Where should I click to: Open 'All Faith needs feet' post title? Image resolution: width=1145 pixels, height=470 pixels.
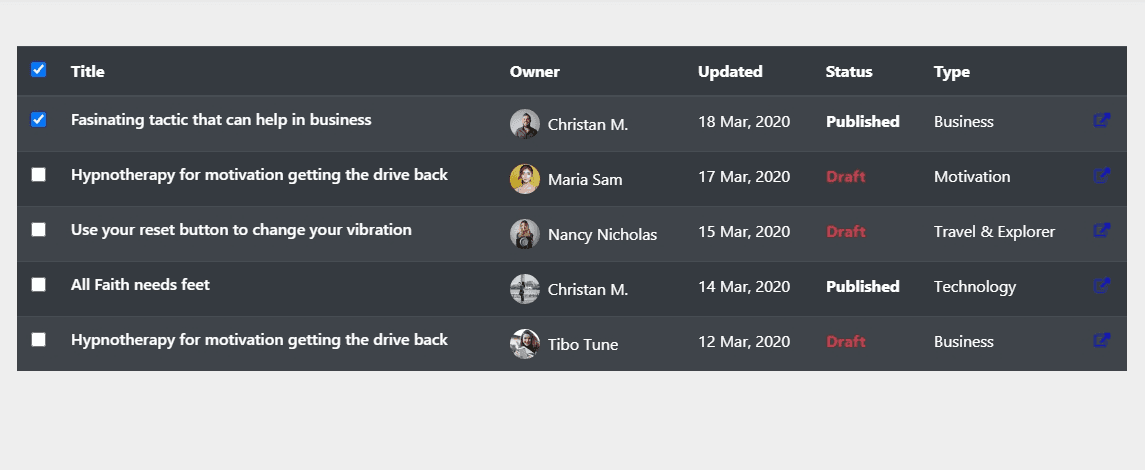point(140,285)
